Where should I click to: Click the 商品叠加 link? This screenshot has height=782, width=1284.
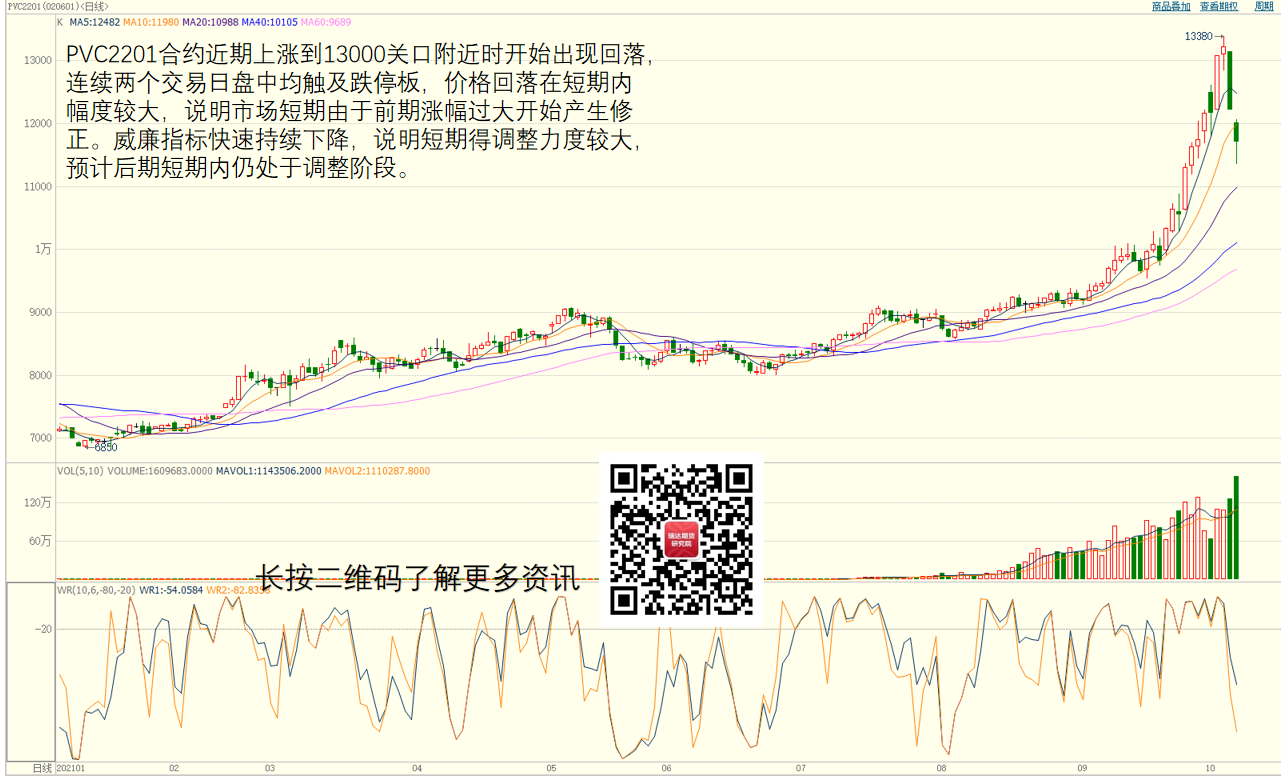[x=1170, y=7]
